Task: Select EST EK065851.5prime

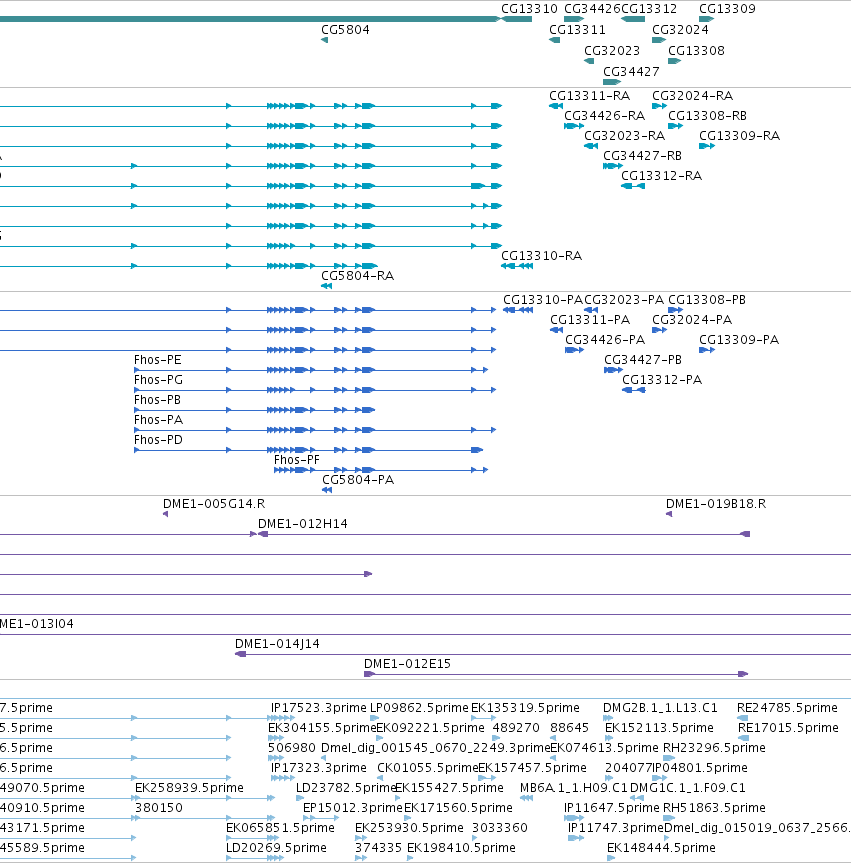Action: coord(280,828)
